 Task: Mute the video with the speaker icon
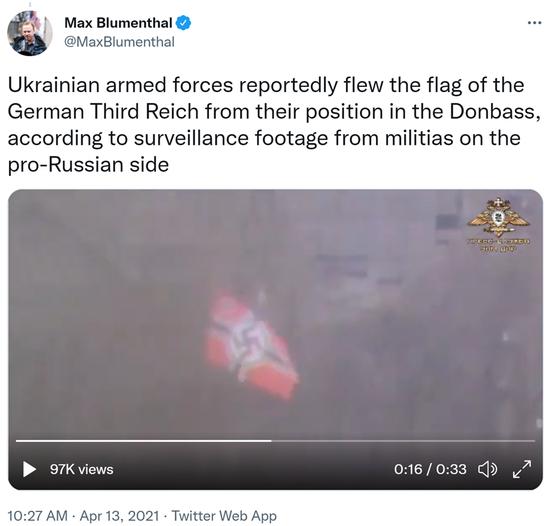click(x=488, y=469)
